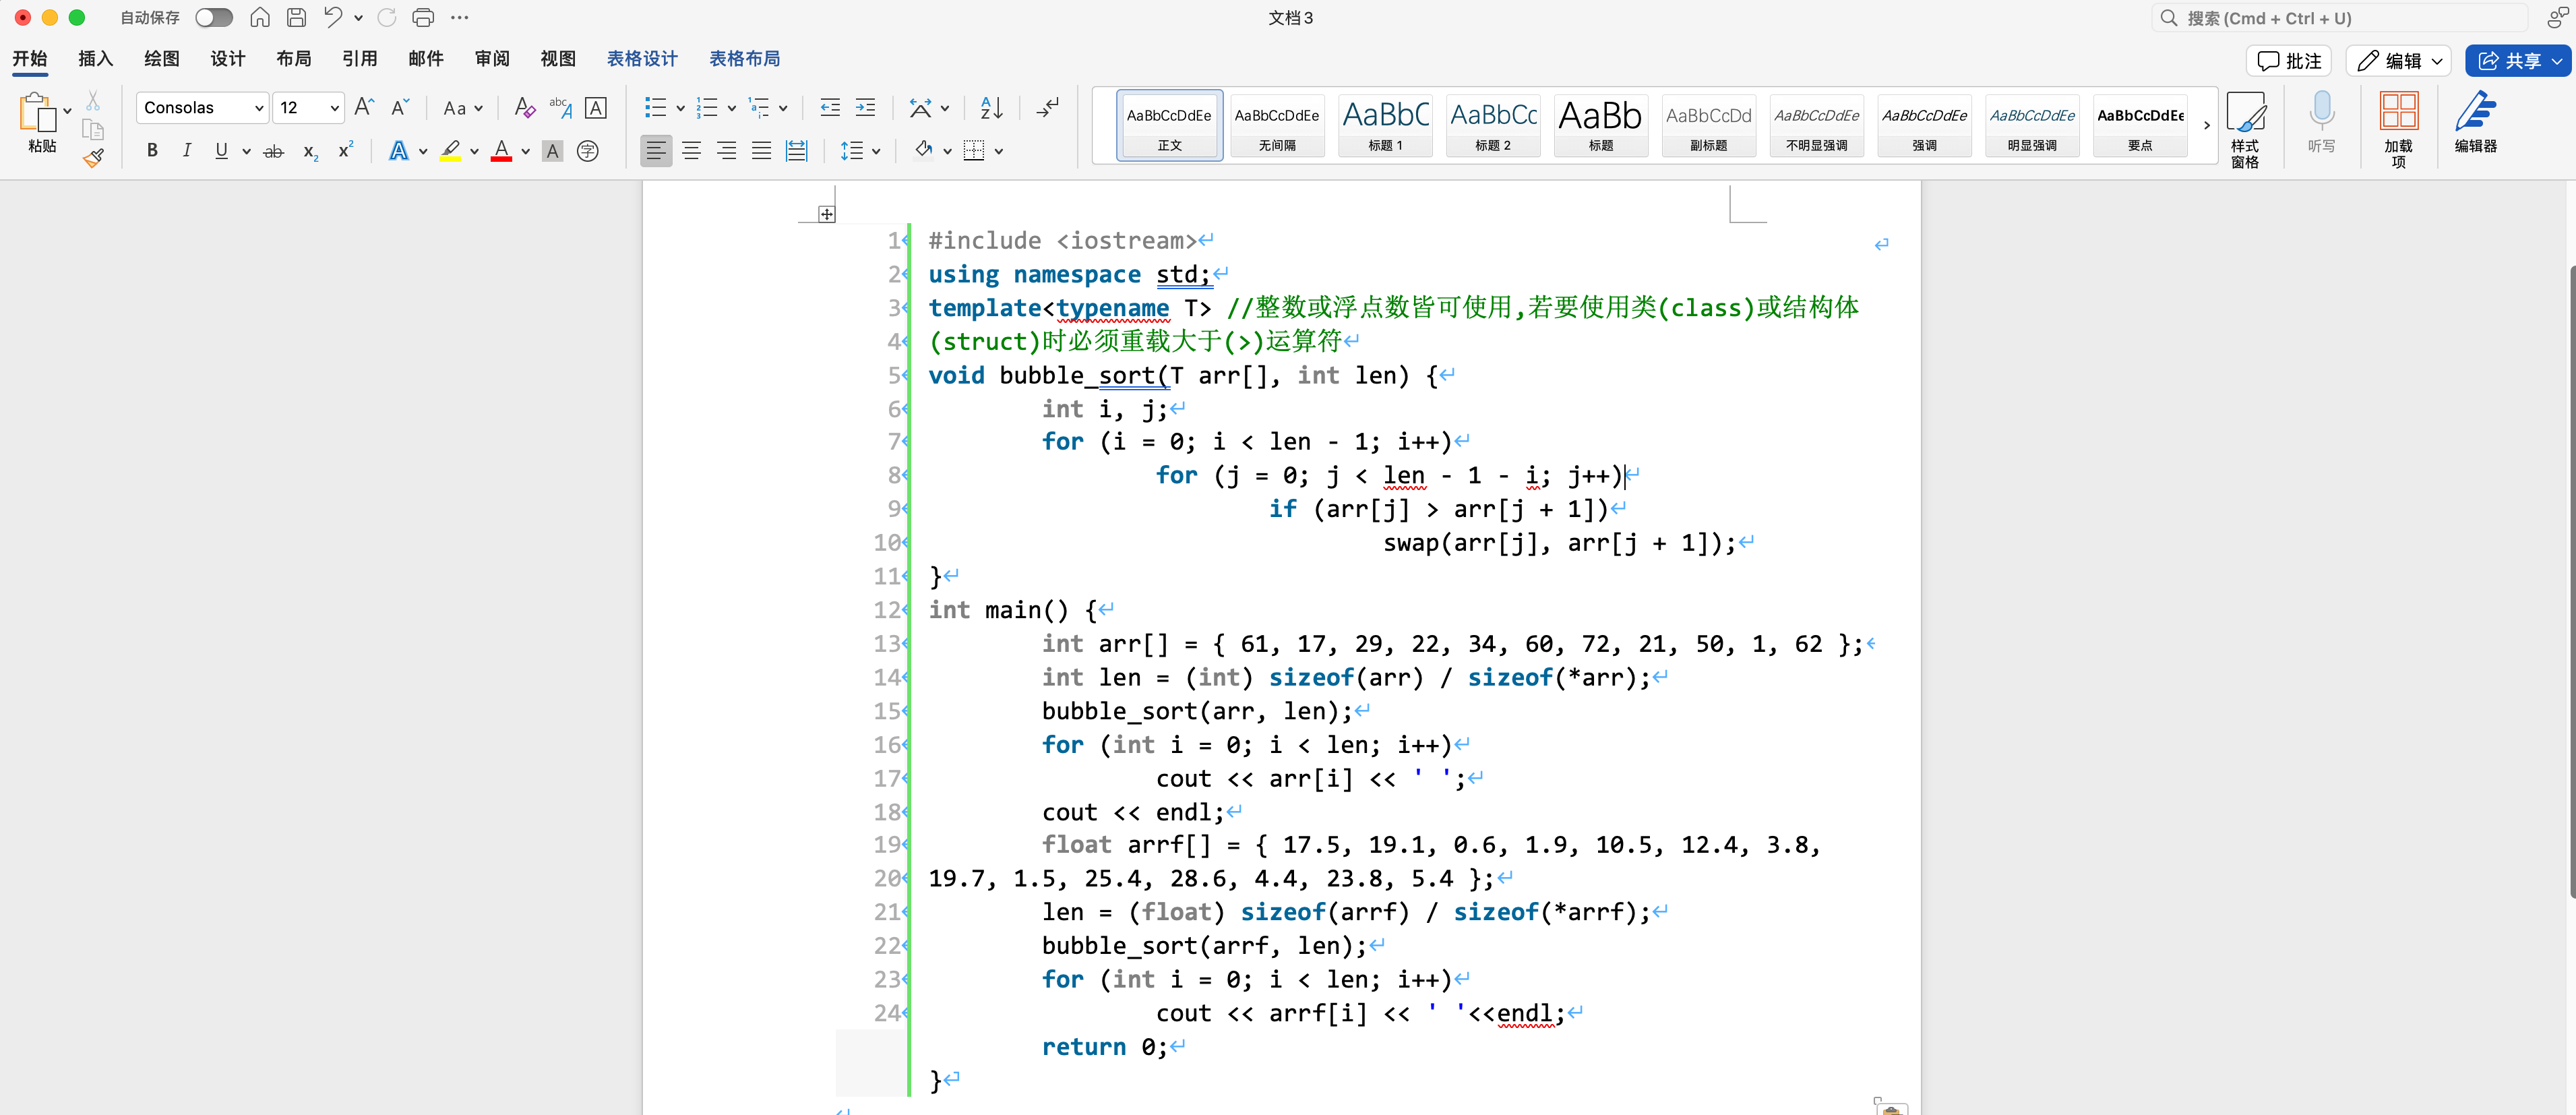Click the Paste clipboard icon
The image size is (2576, 1115).
37,112
